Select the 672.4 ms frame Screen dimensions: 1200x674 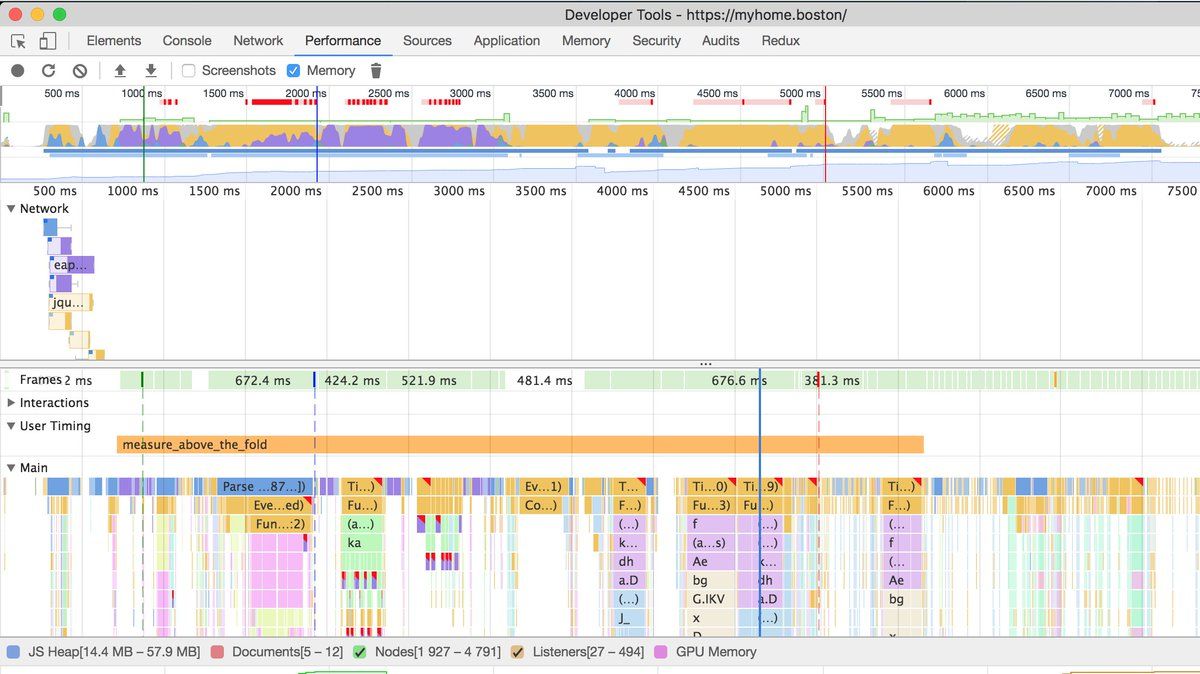(261, 380)
